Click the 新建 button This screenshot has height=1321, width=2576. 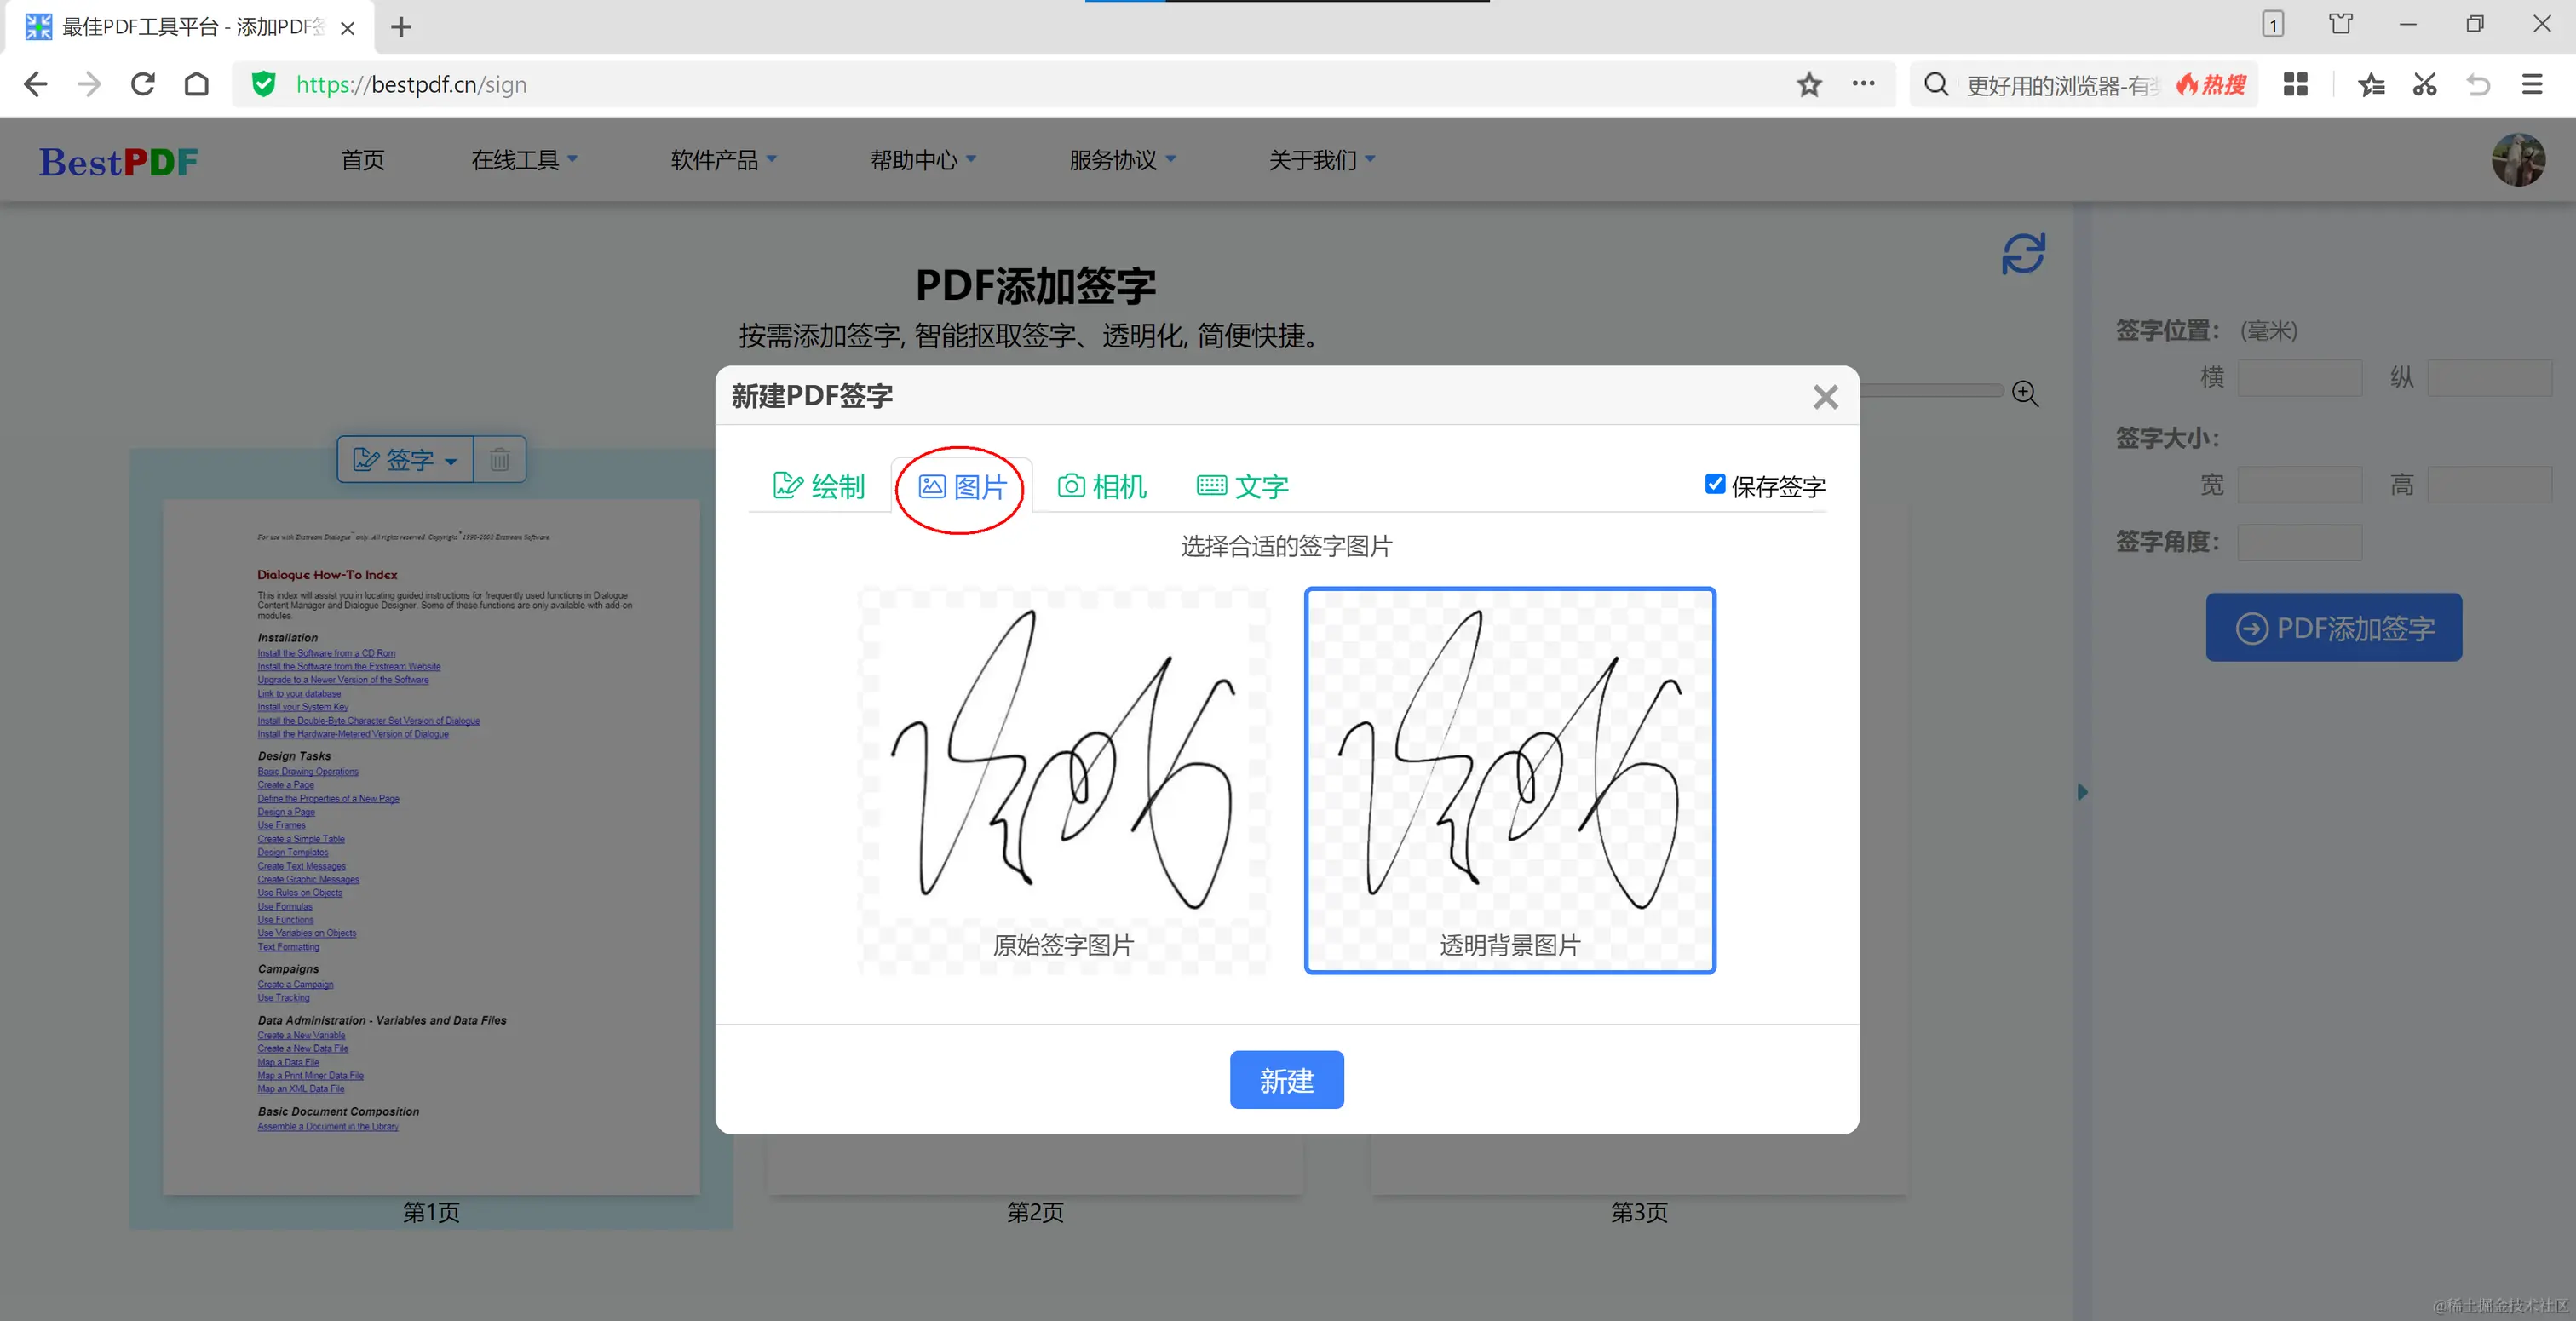[x=1286, y=1080]
